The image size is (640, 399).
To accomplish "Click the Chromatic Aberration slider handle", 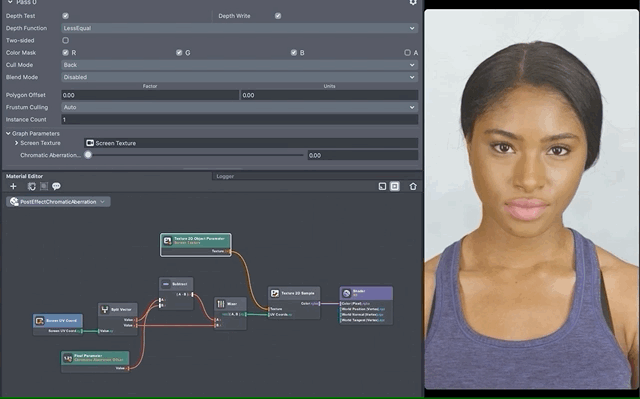I will 88,155.
